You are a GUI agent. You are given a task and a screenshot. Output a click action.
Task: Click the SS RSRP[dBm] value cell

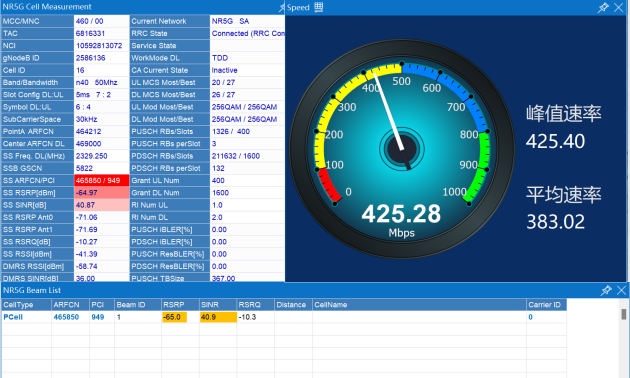102,193
